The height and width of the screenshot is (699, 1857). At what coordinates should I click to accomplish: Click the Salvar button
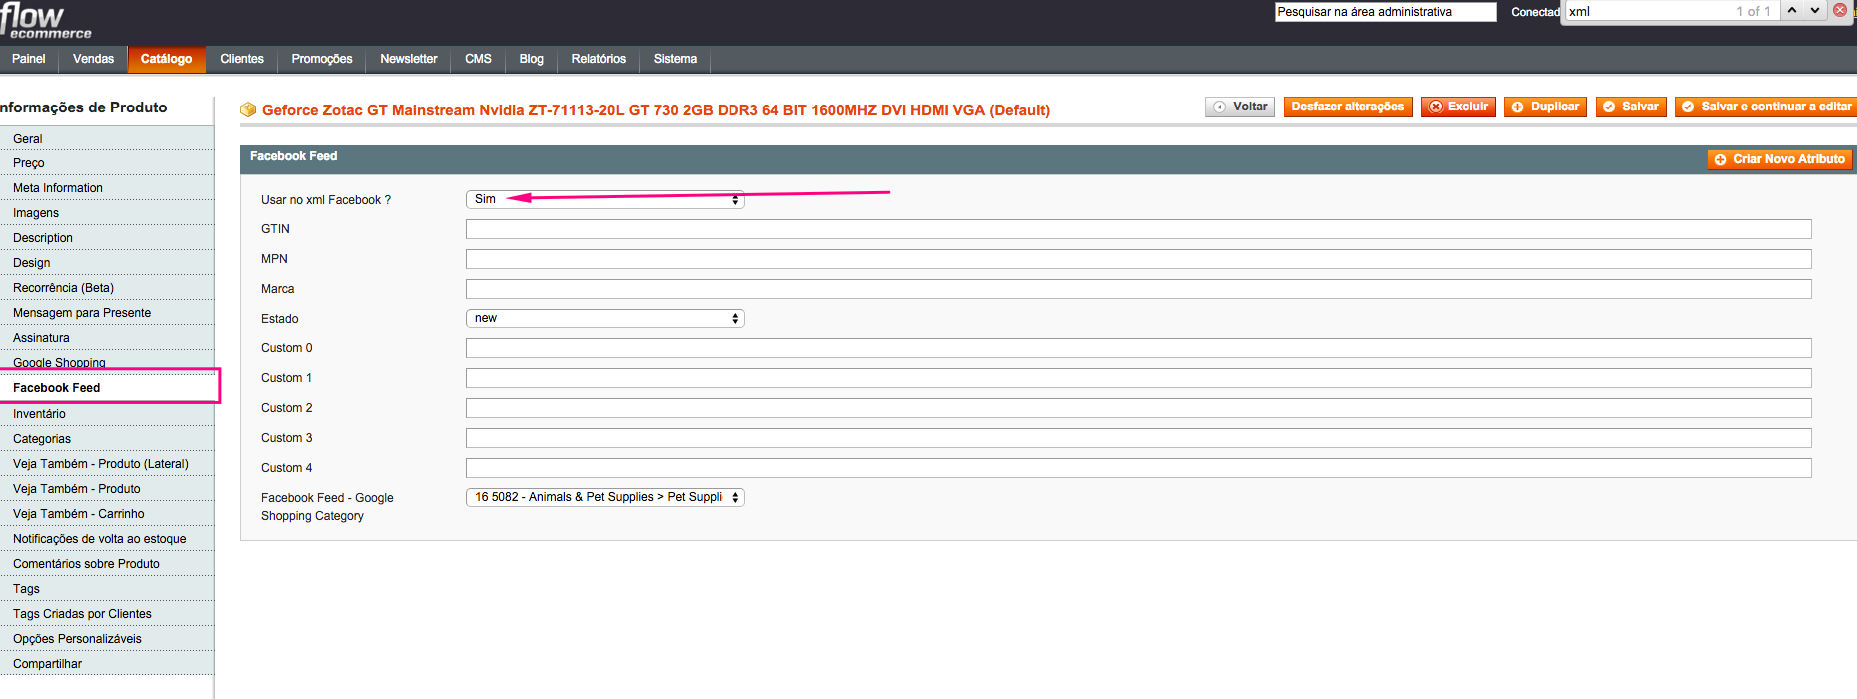point(1631,107)
